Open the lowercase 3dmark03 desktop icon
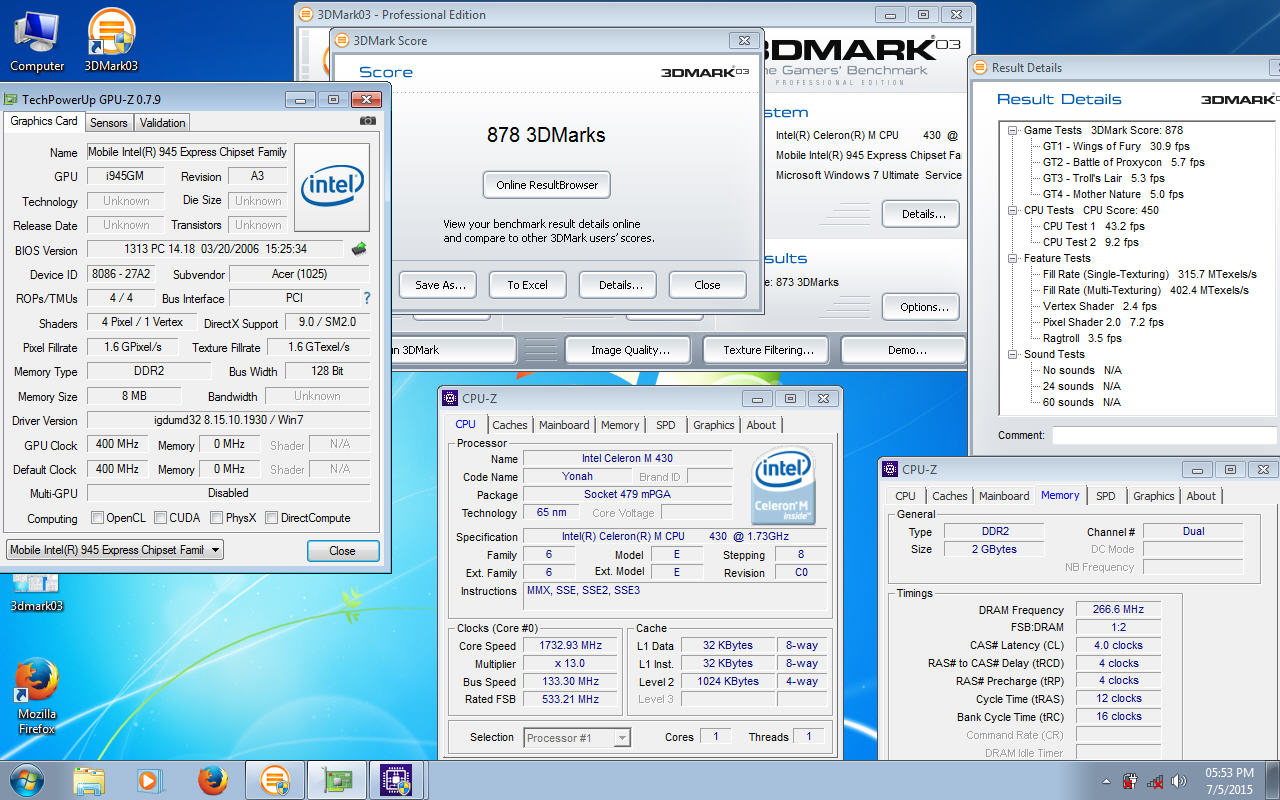Image resolution: width=1280 pixels, height=800 pixels. pos(37,592)
